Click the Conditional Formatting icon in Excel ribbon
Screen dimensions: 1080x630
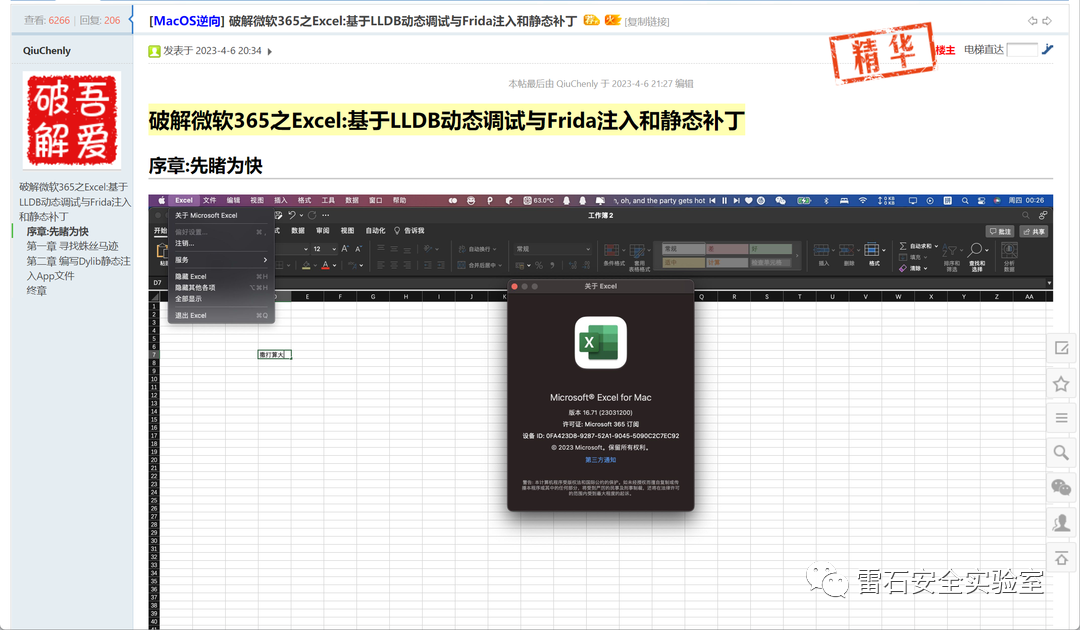pos(612,251)
